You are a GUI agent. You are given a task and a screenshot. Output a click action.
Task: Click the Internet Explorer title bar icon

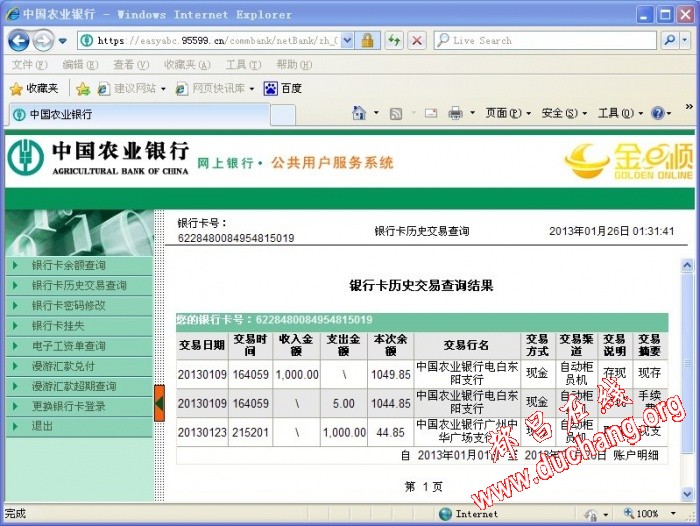tap(12, 14)
